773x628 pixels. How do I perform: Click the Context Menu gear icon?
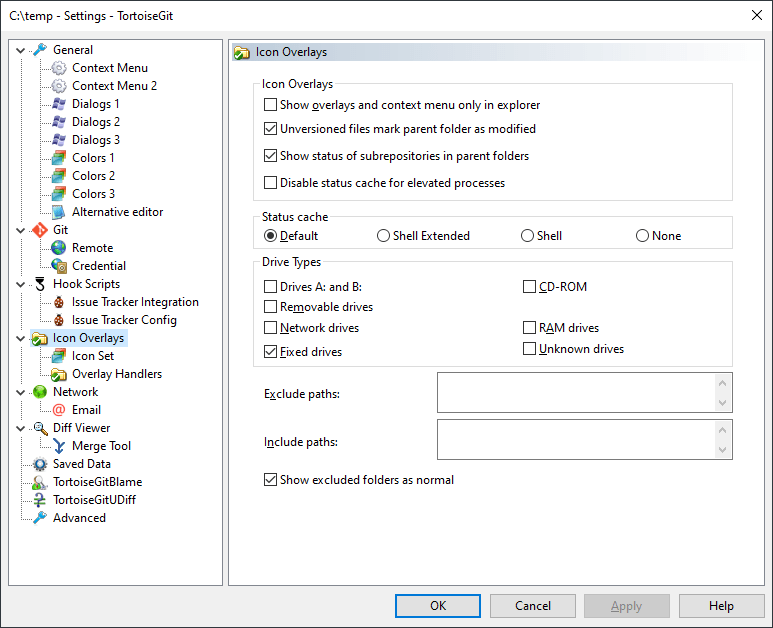click(x=59, y=68)
